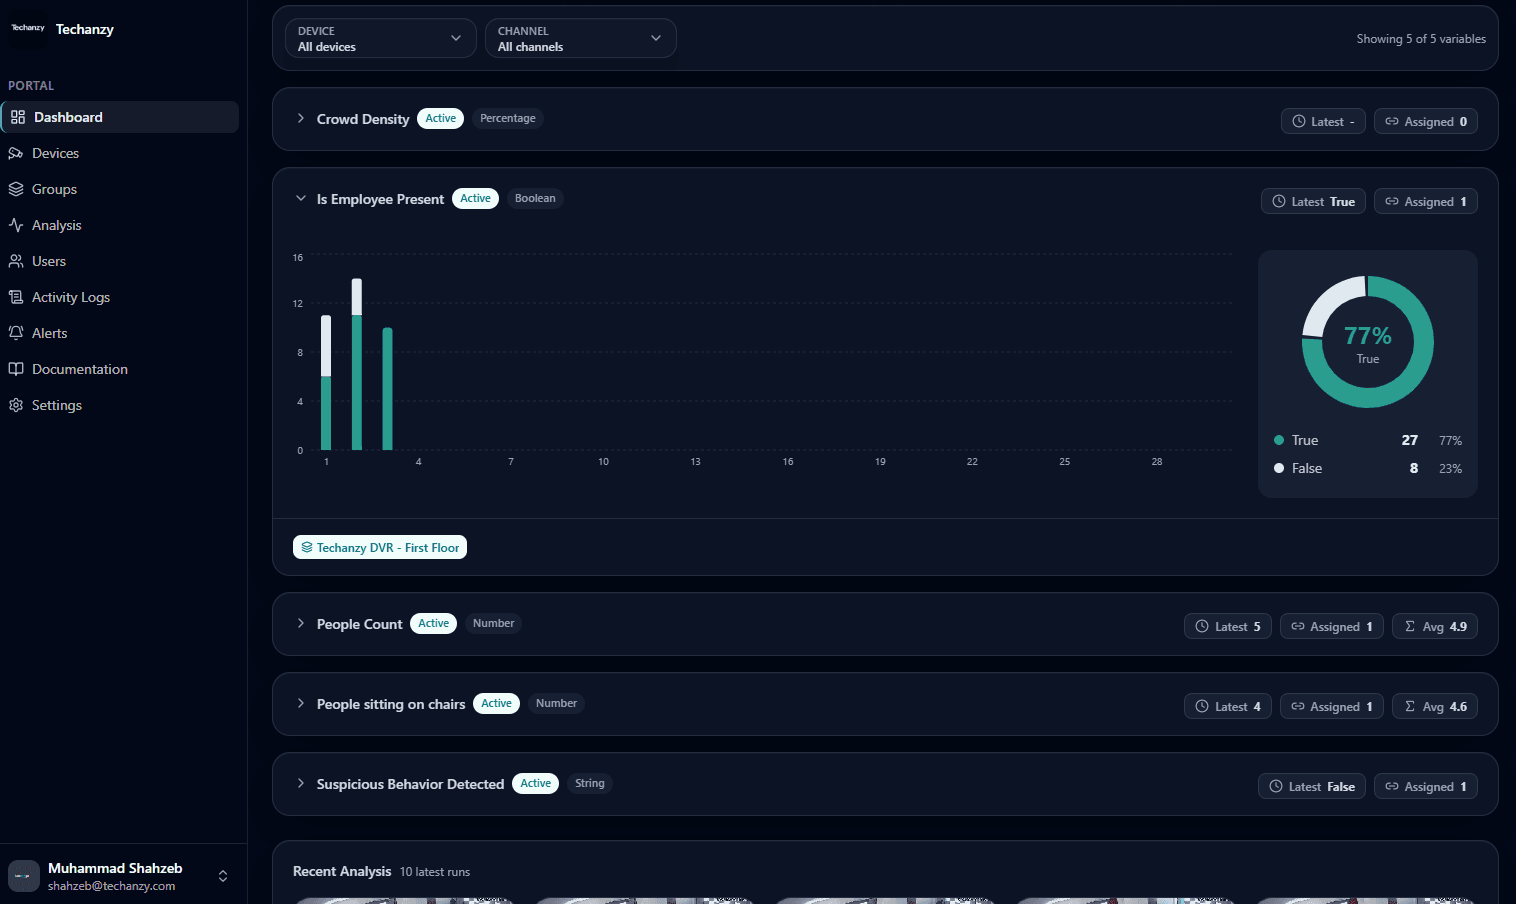This screenshot has width=1516, height=904.
Task: Click Latest True badge for Is Employee Present
Action: pyautogui.click(x=1313, y=201)
